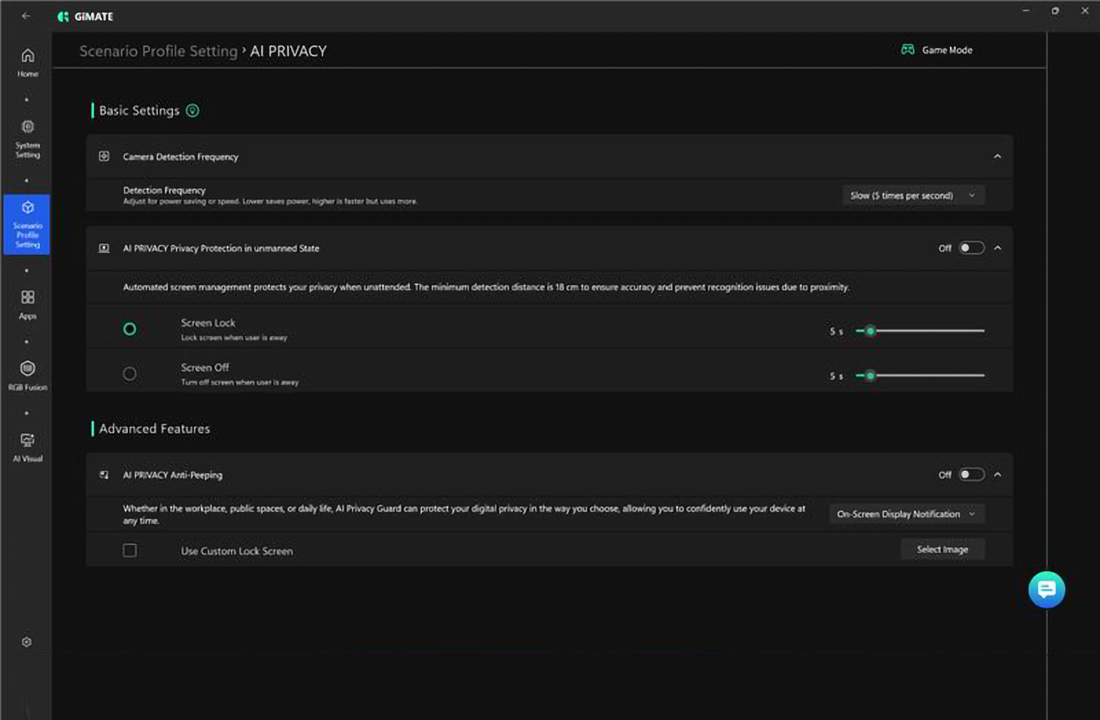Open AI Visual section
The height and width of the screenshot is (720, 1100).
click(x=27, y=447)
